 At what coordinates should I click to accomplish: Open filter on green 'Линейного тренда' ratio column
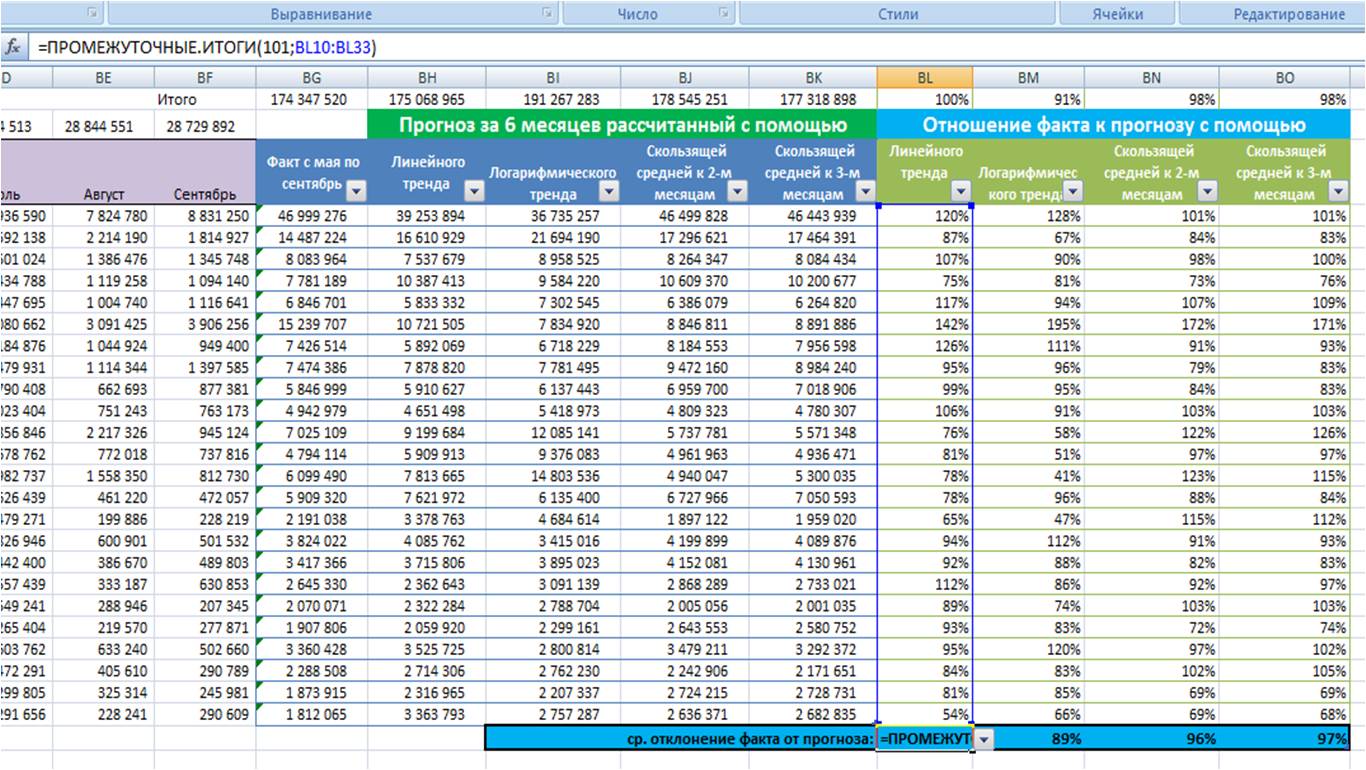[x=960, y=191]
